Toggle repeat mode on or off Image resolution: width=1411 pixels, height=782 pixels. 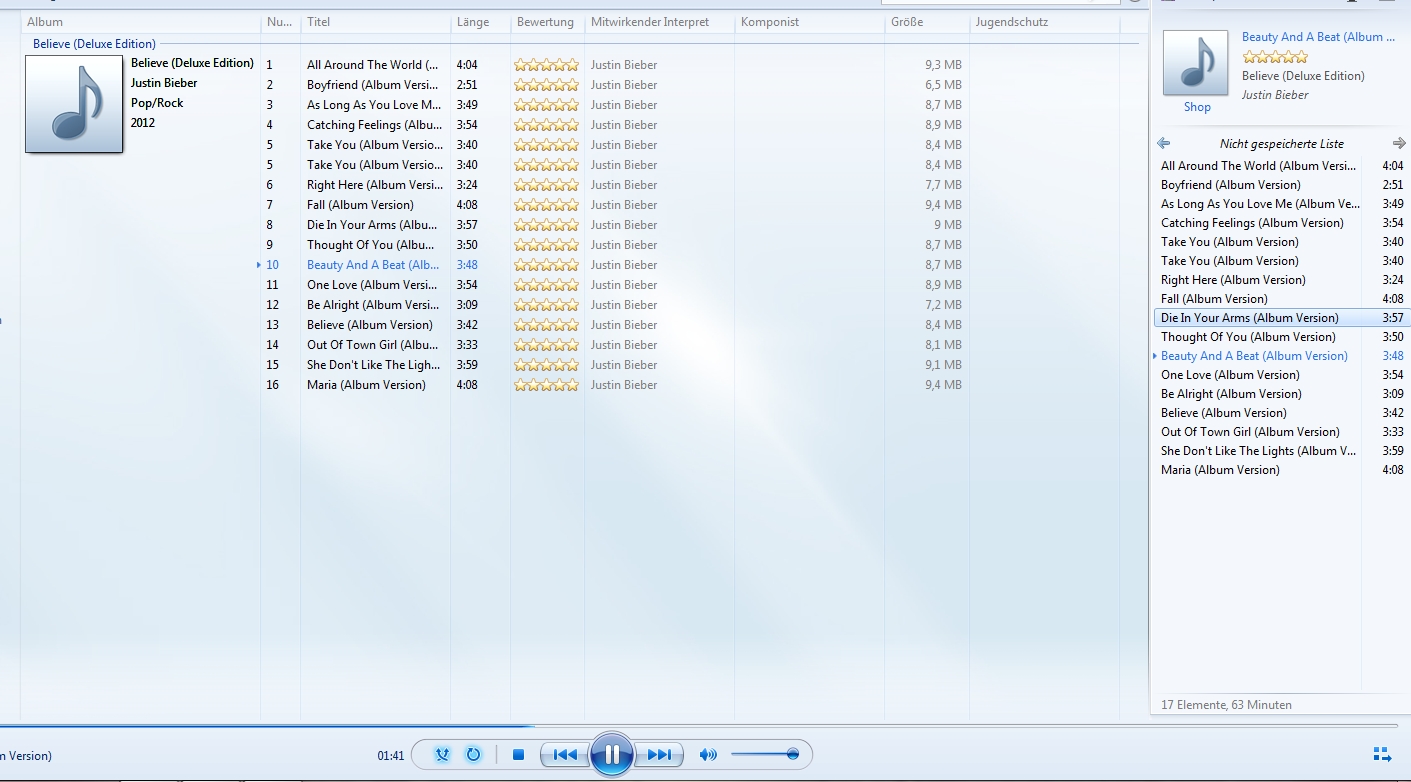click(473, 755)
